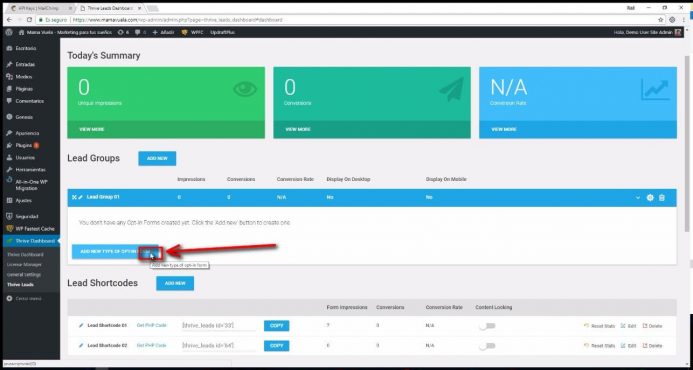The image size is (693, 370).
Task: Click pencil icon beside Lead Shortcode 02
Action: [x=81, y=345]
